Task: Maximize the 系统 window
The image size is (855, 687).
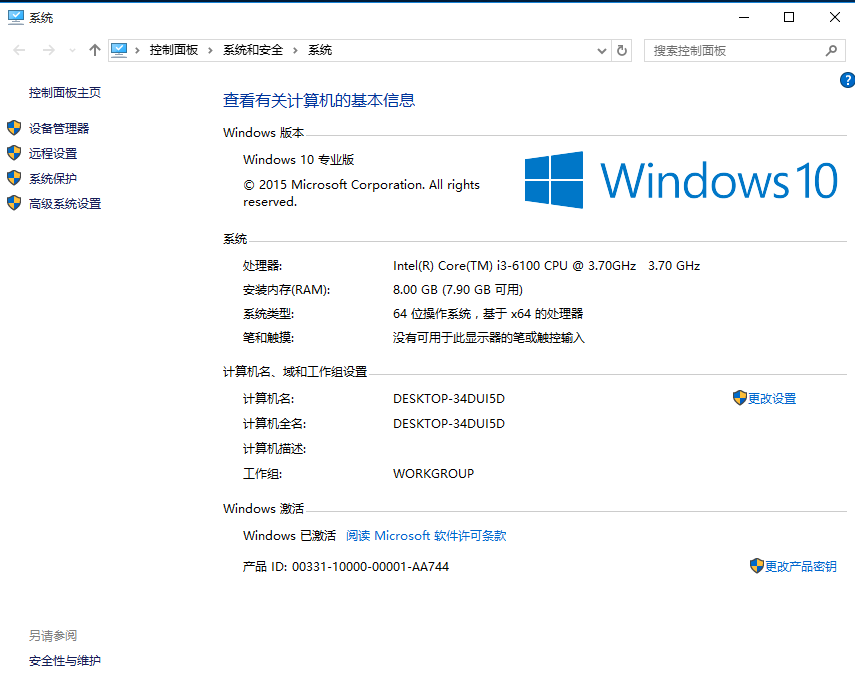Action: 788,17
